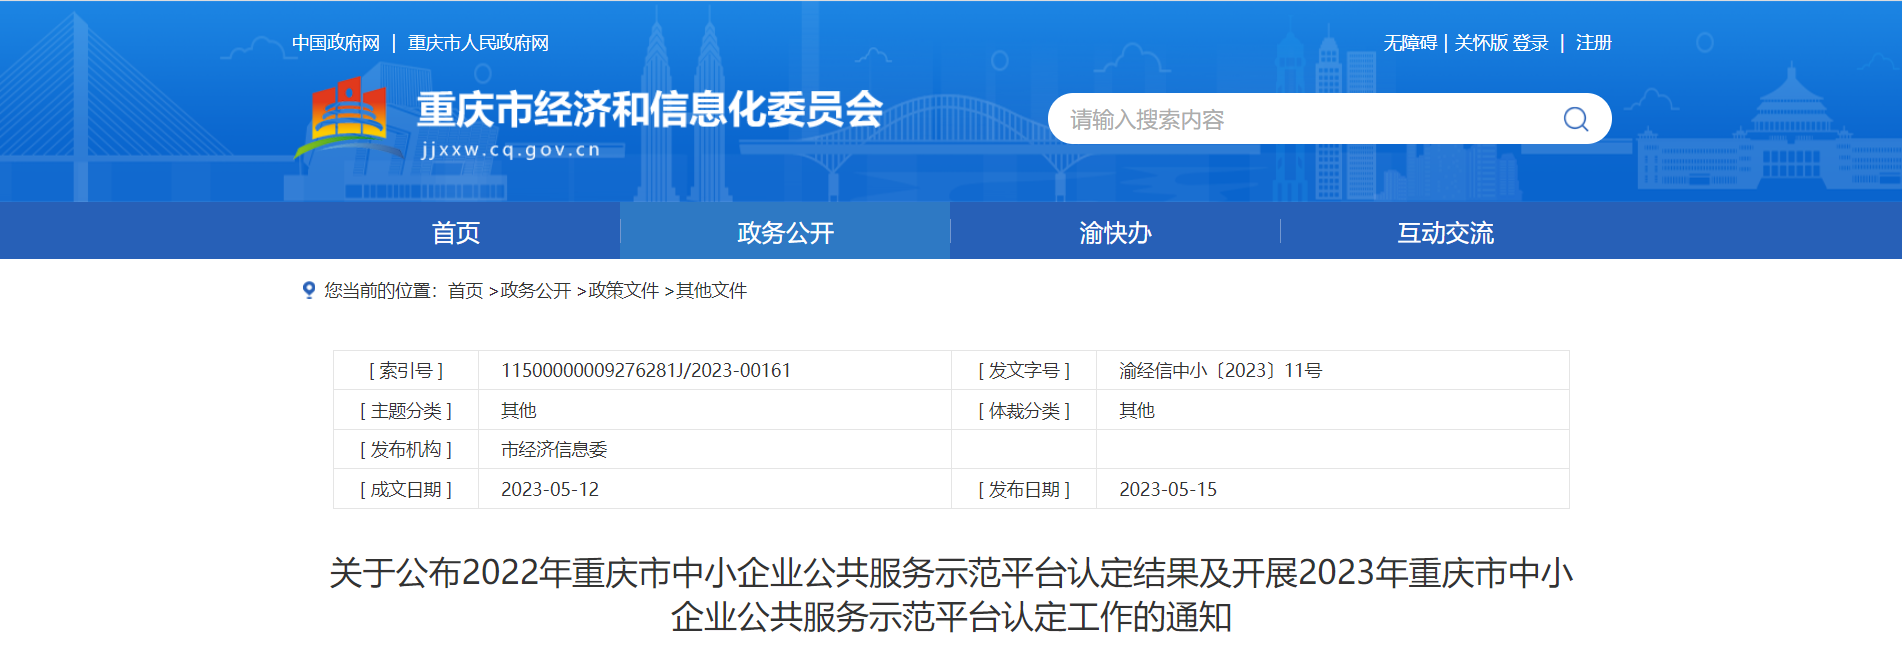Screen dimensions: 1902x645
Task: Click the location pin icon in breadcrumb
Action: (x=309, y=290)
